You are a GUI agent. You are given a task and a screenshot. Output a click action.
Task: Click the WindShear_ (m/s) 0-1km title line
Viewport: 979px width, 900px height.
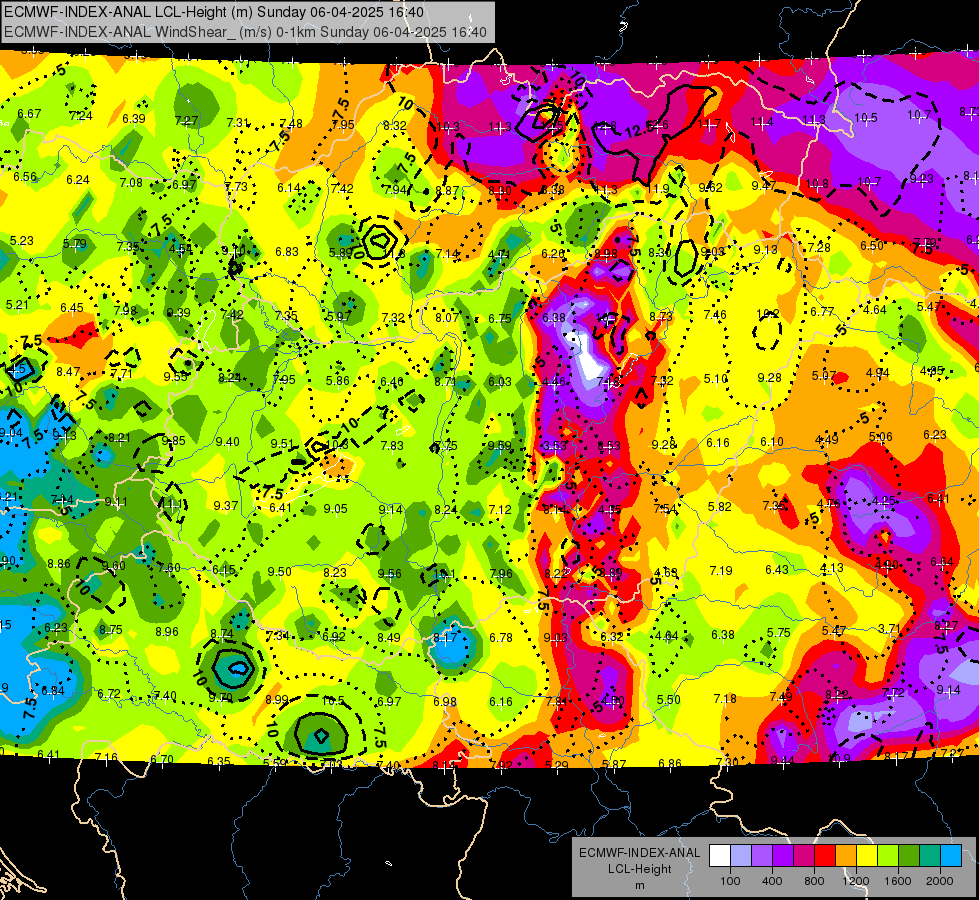(245, 32)
